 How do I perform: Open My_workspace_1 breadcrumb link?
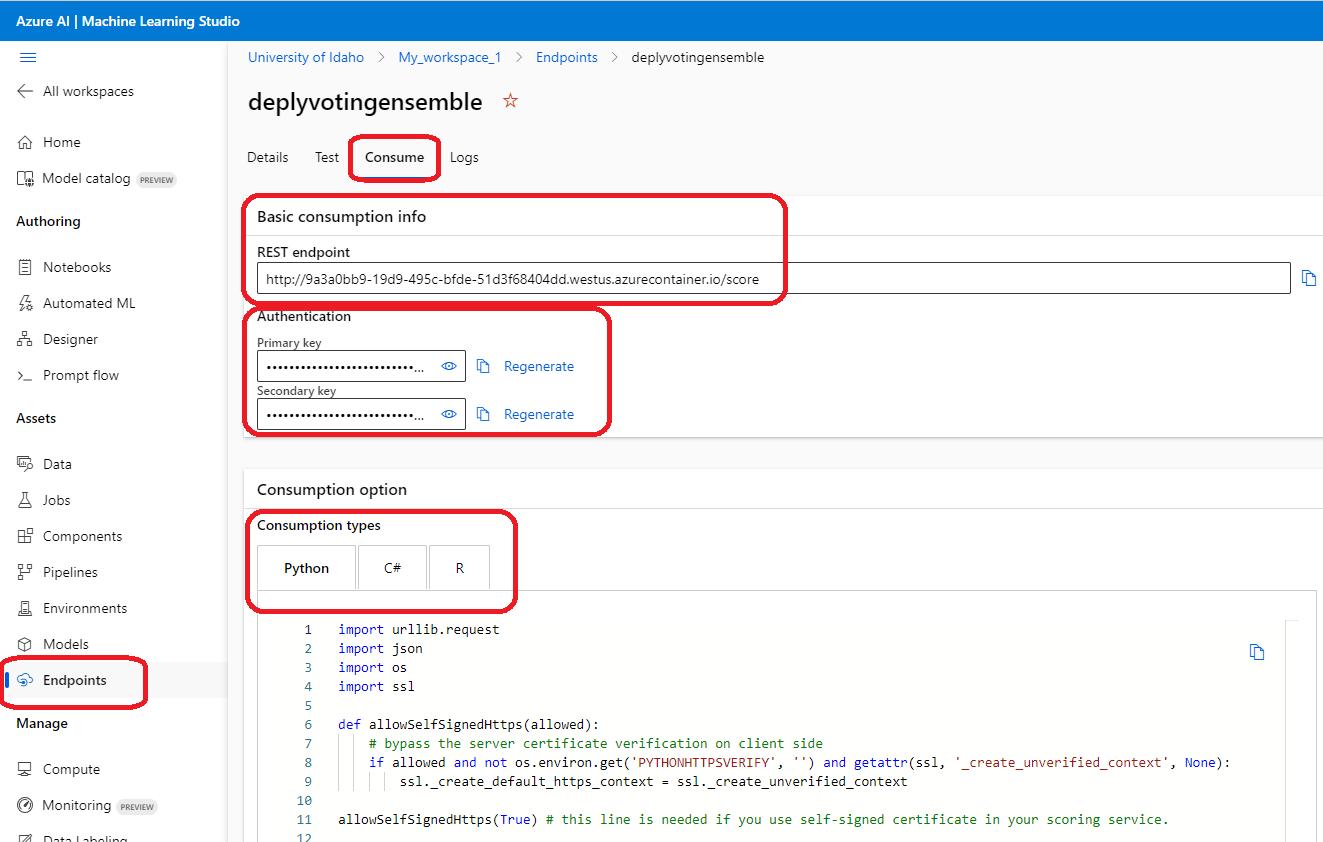[450, 57]
